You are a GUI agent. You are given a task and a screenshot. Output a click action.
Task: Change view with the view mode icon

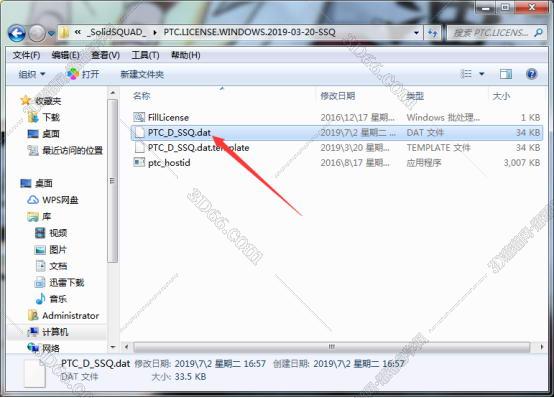point(466,74)
